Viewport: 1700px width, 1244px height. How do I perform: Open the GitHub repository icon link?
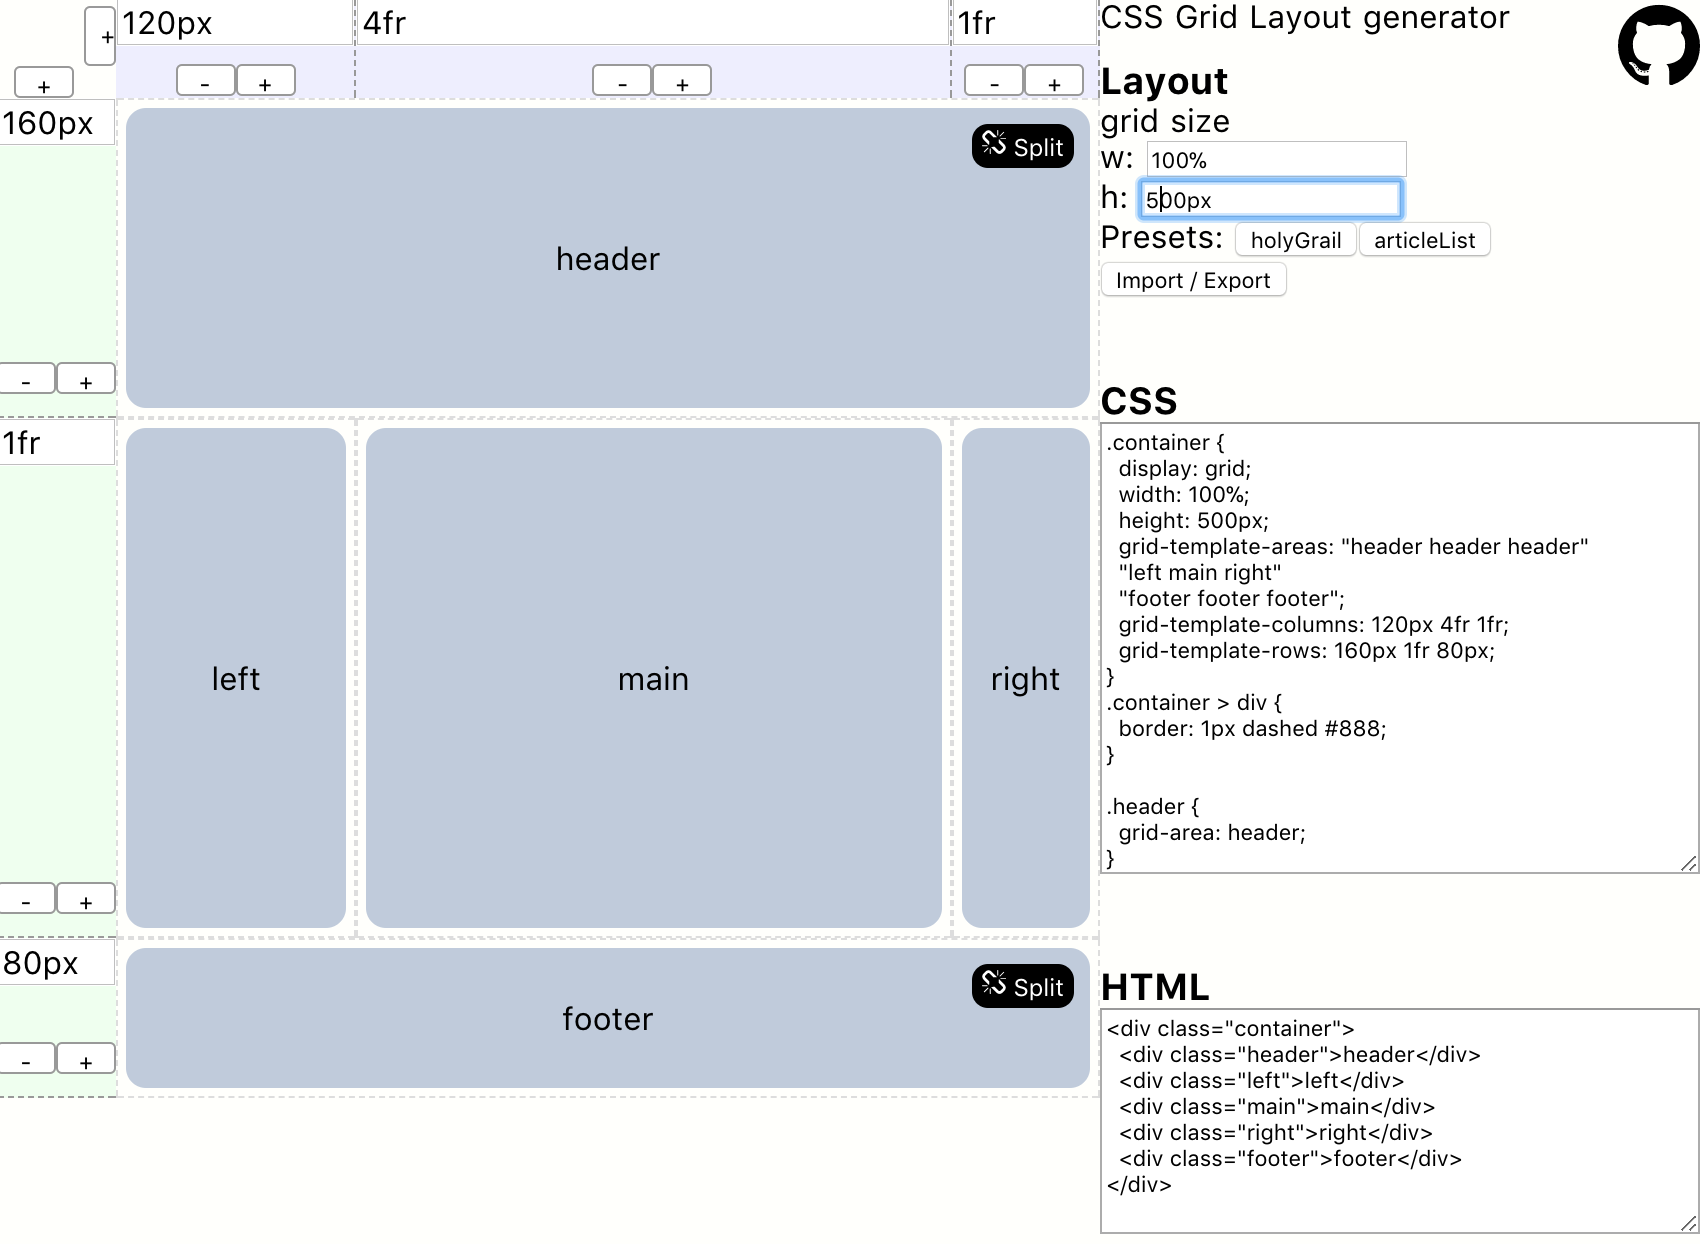tap(1657, 46)
